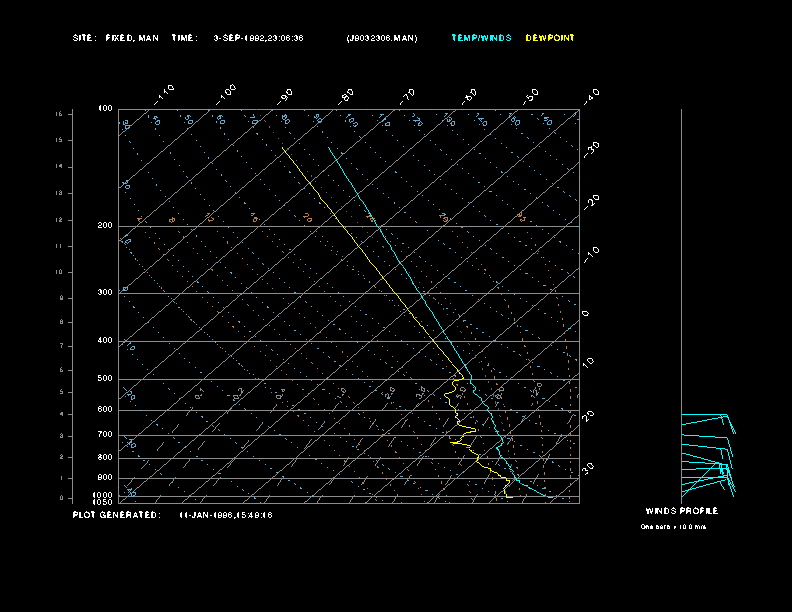Click the 600 pressure level label

point(105,410)
